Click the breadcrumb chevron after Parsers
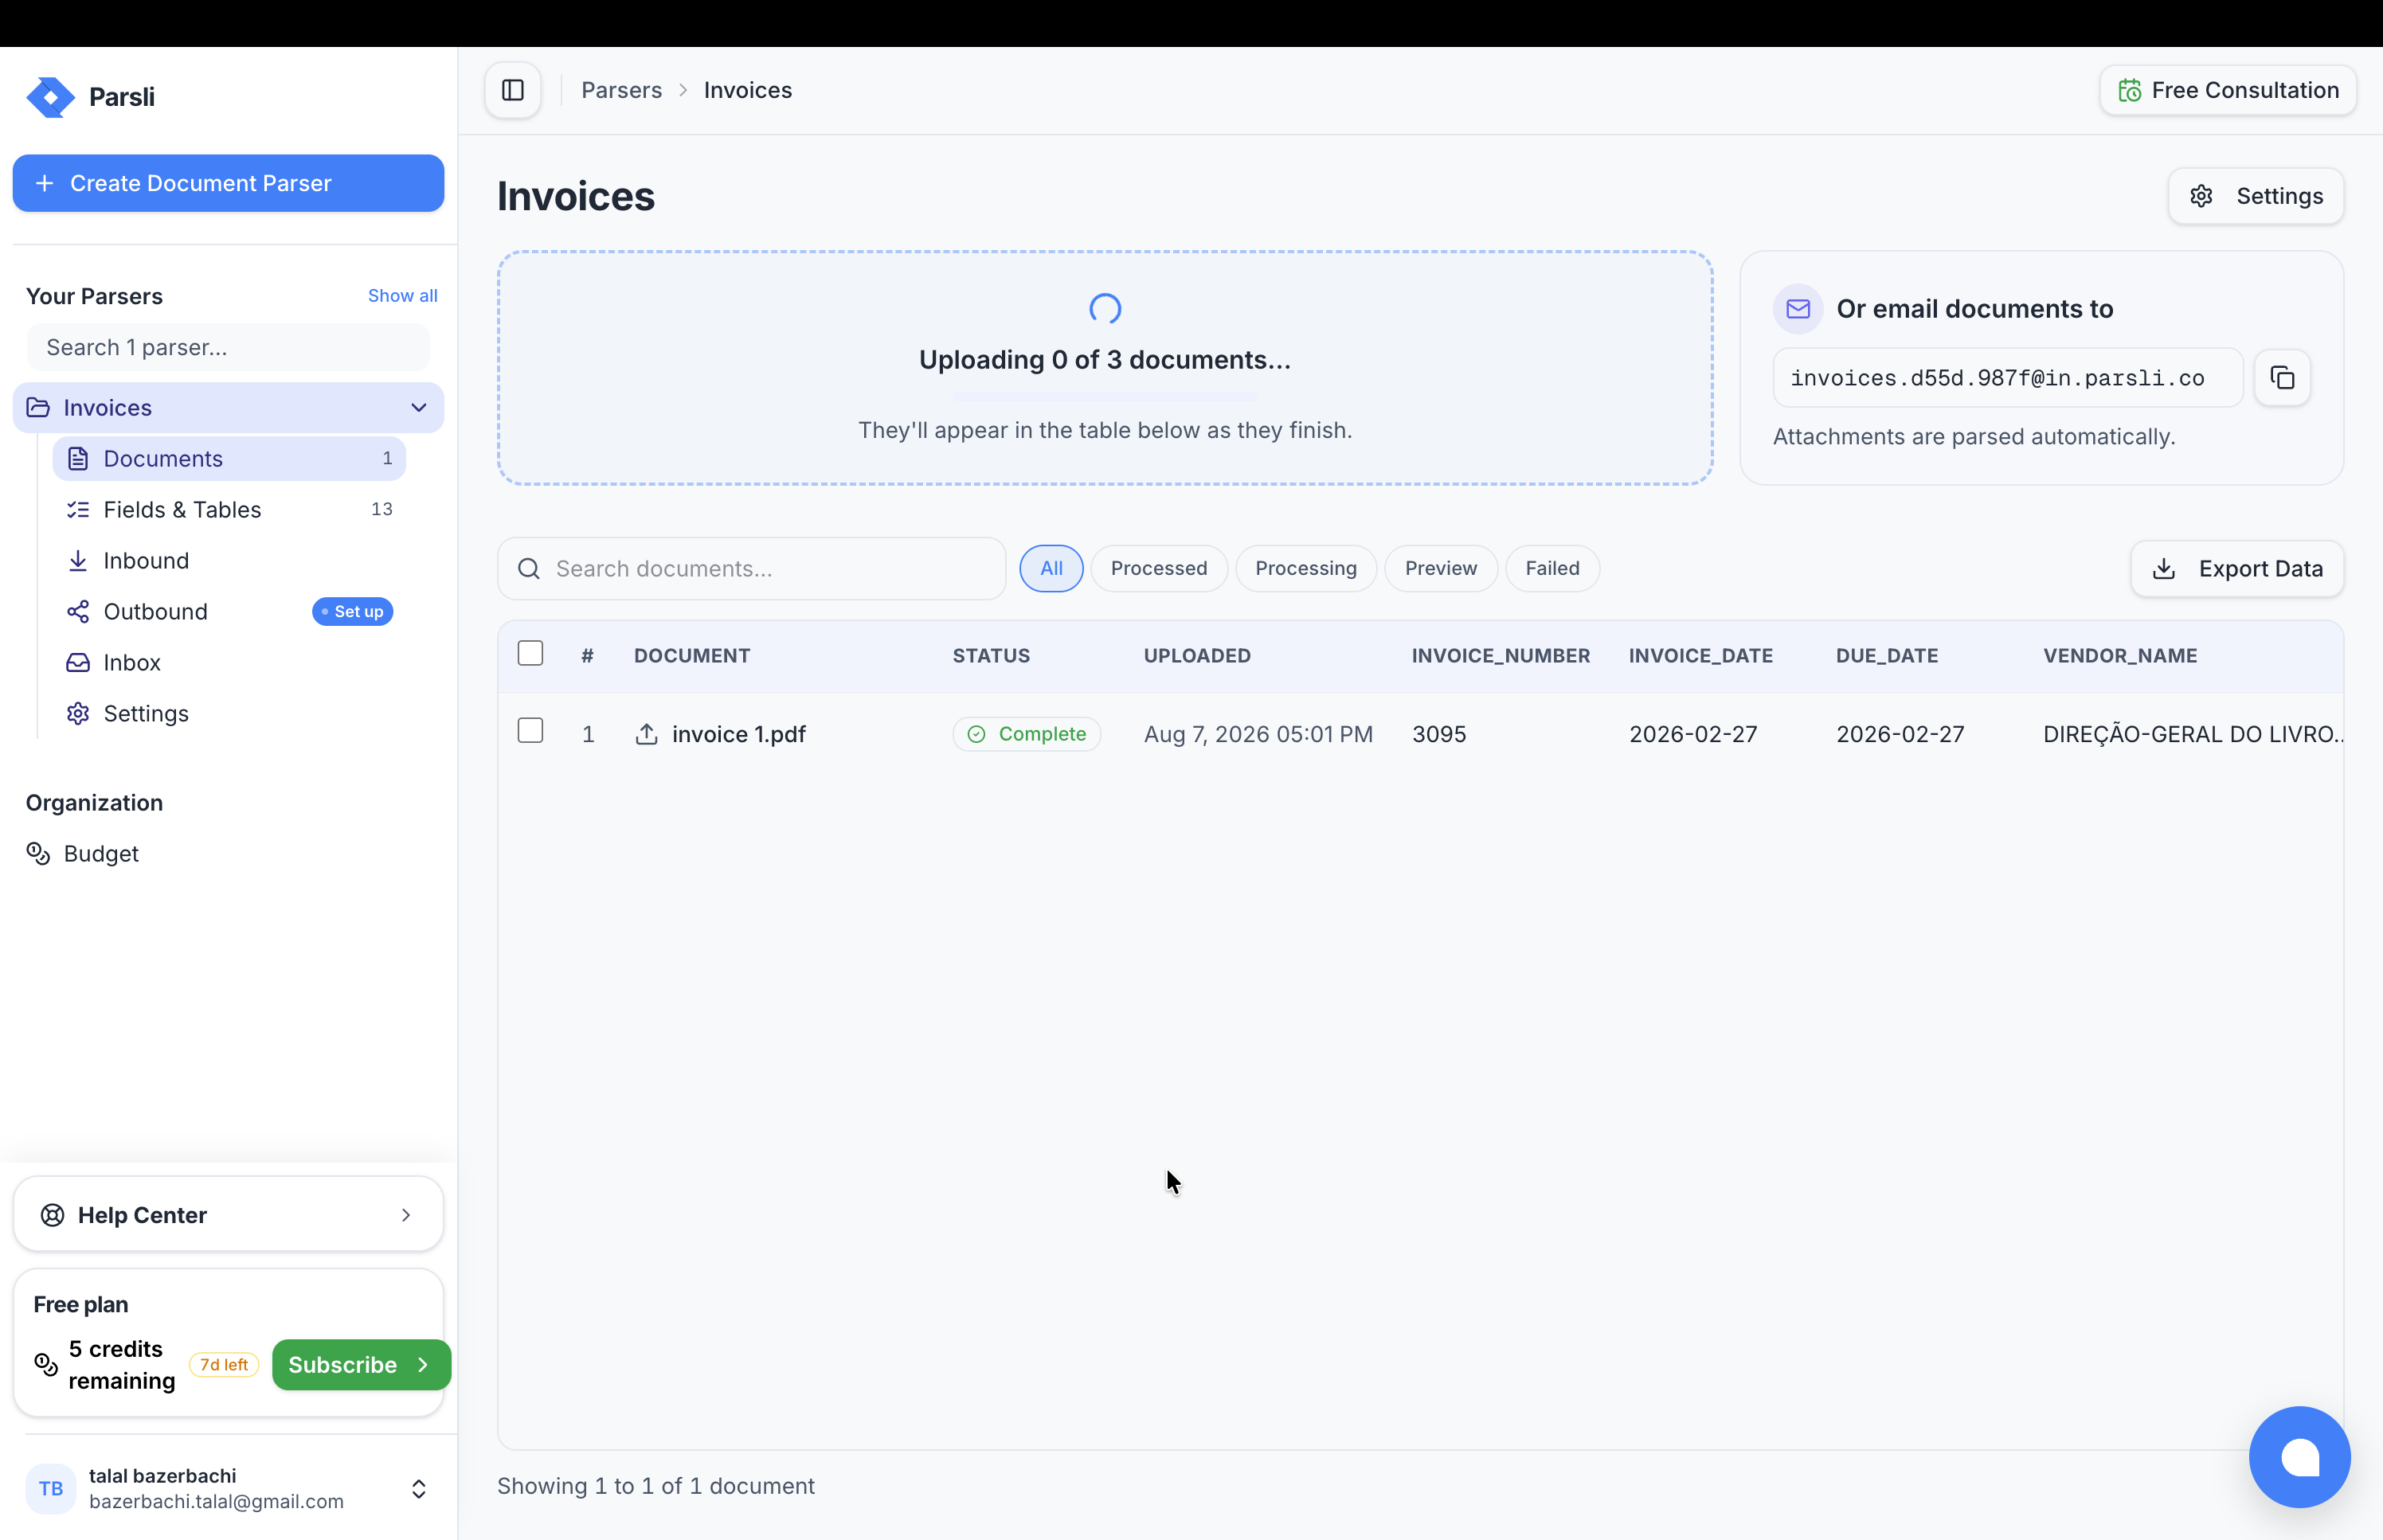Image resolution: width=2383 pixels, height=1540 pixels. point(683,90)
